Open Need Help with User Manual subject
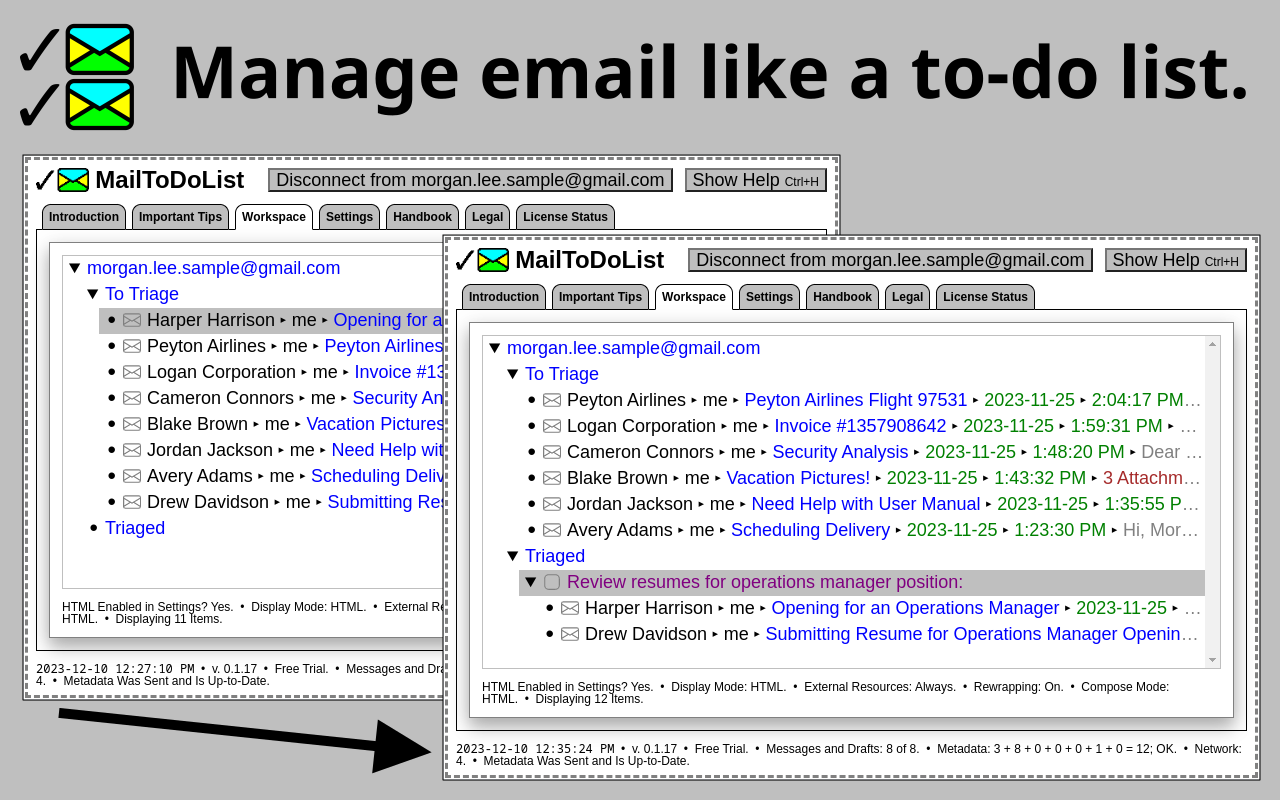 [866, 504]
